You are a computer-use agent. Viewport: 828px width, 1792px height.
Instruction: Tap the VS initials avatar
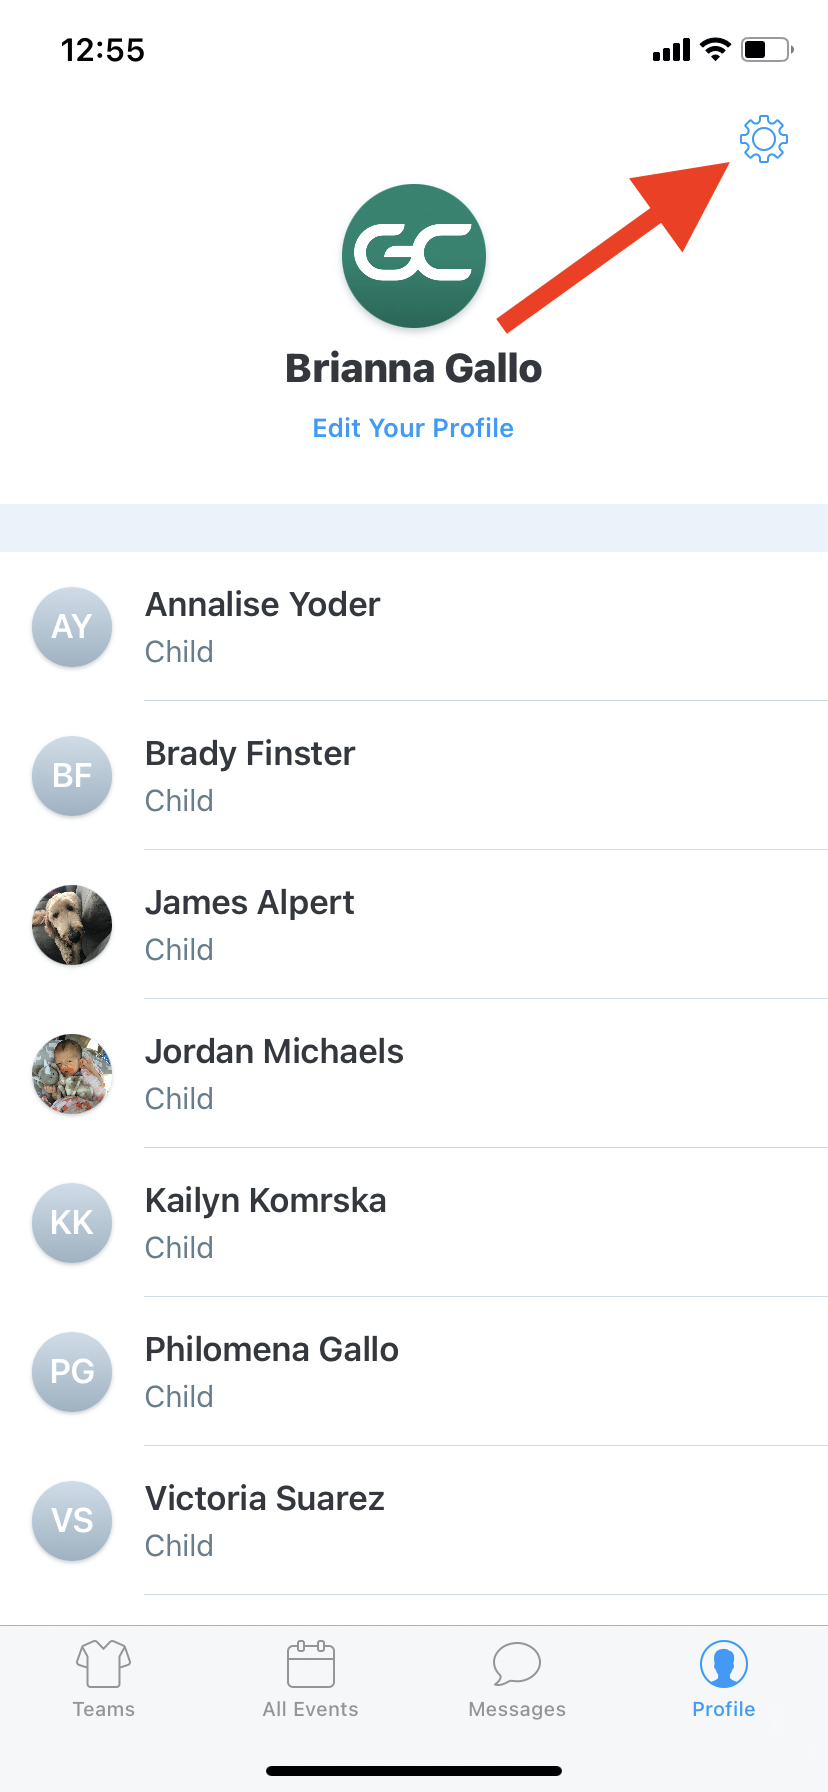[72, 1521]
